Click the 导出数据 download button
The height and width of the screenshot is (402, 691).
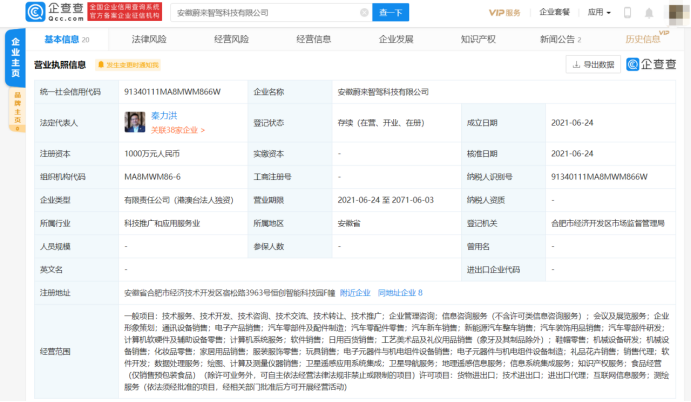tap(593, 64)
